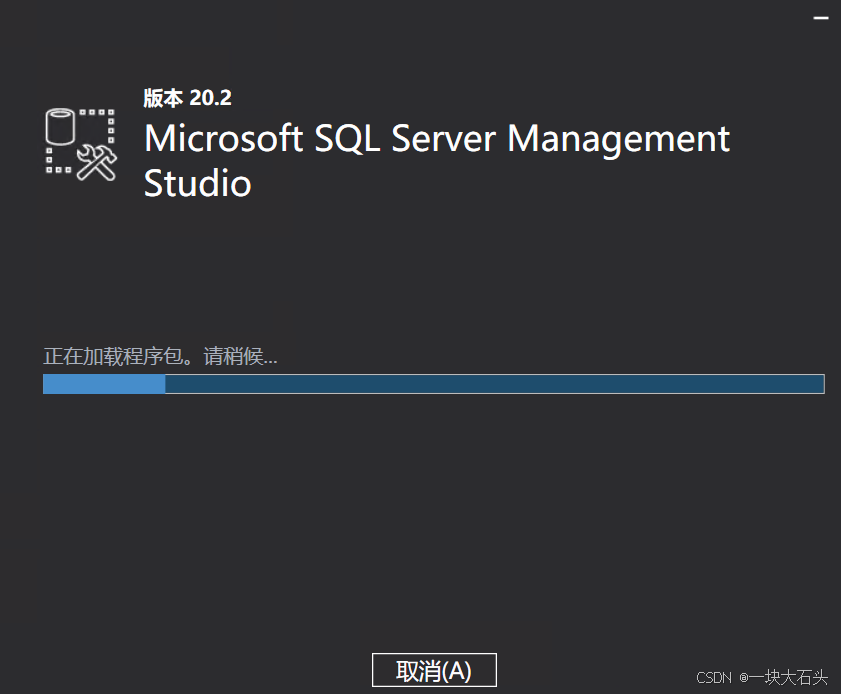
Task: Click the 版本 20.2 version label
Action: click(187, 98)
